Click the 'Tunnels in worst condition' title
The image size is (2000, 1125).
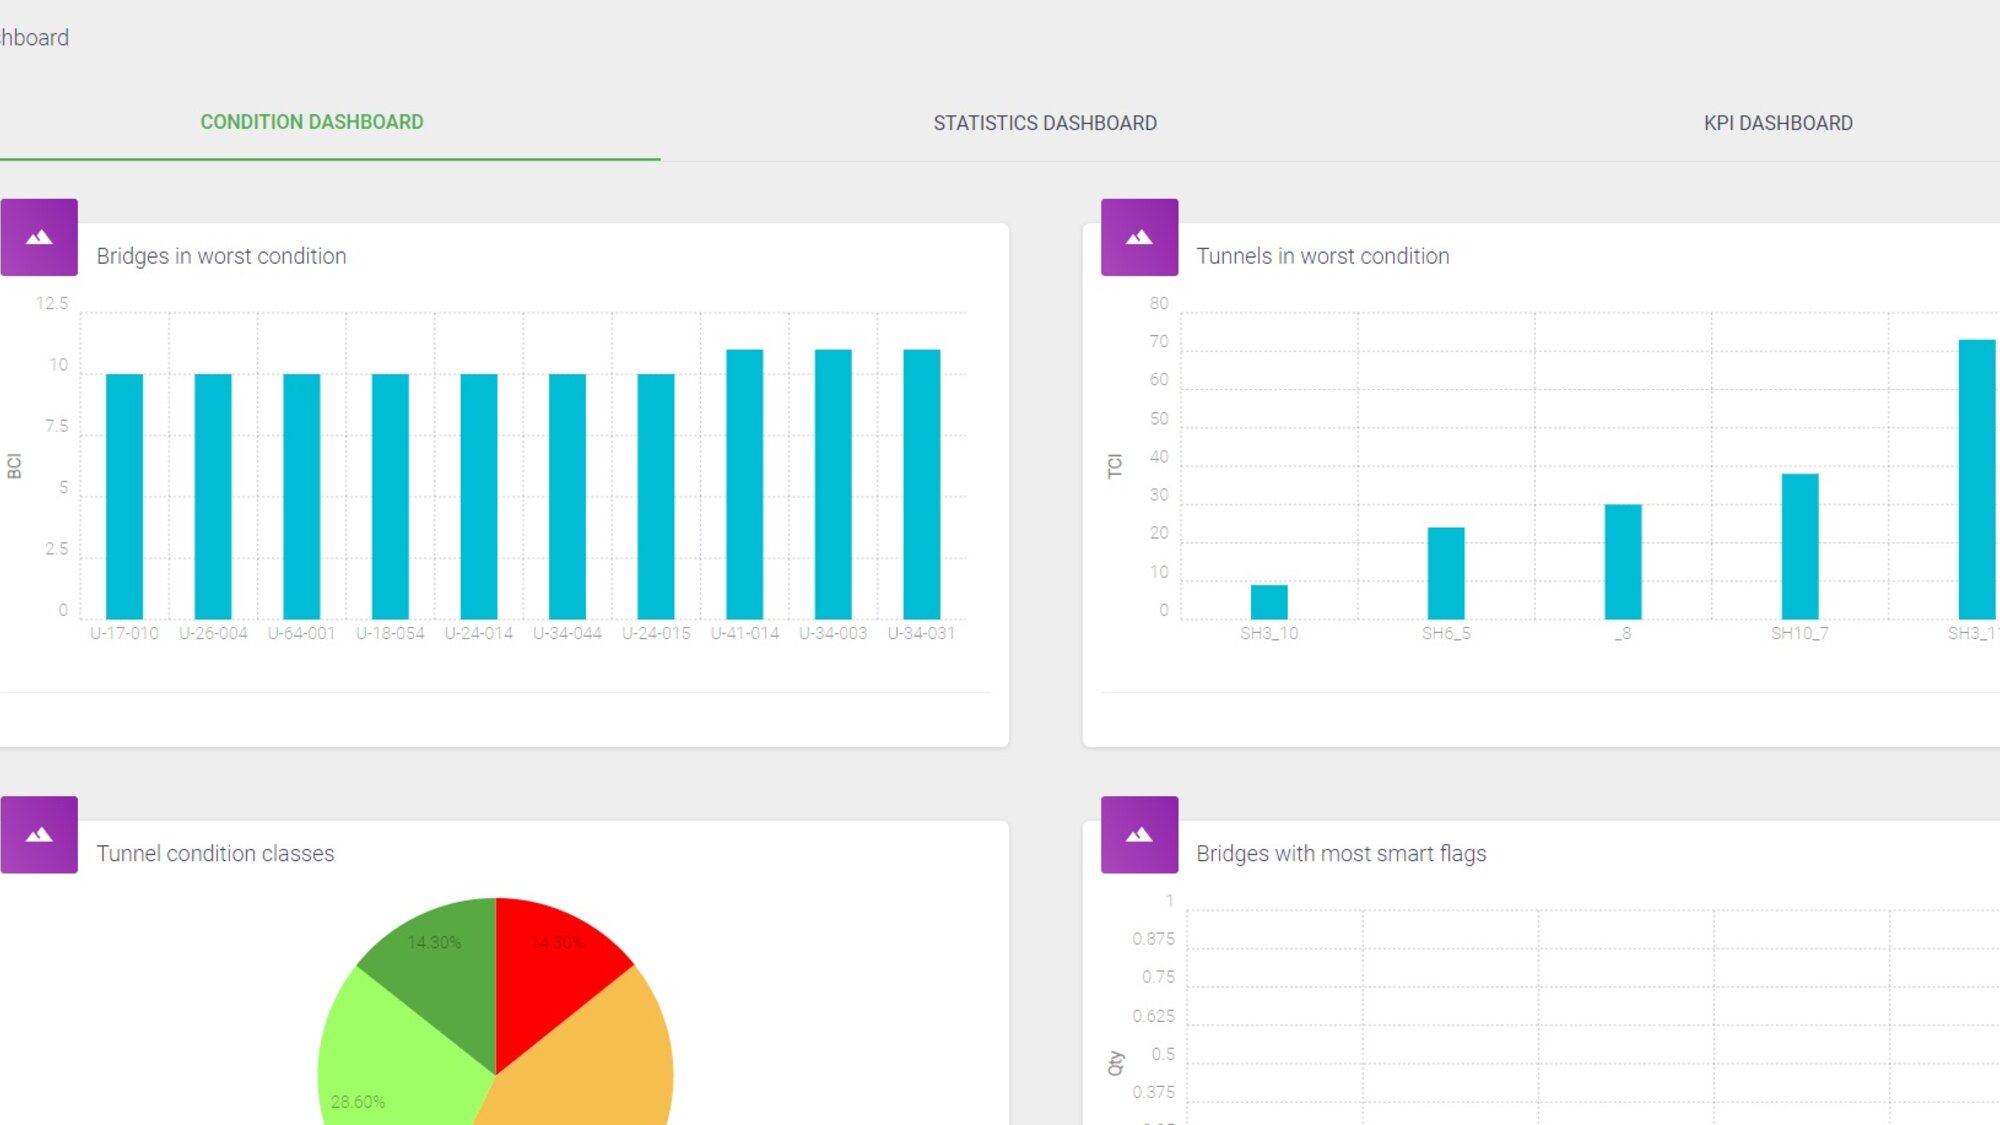(1322, 256)
